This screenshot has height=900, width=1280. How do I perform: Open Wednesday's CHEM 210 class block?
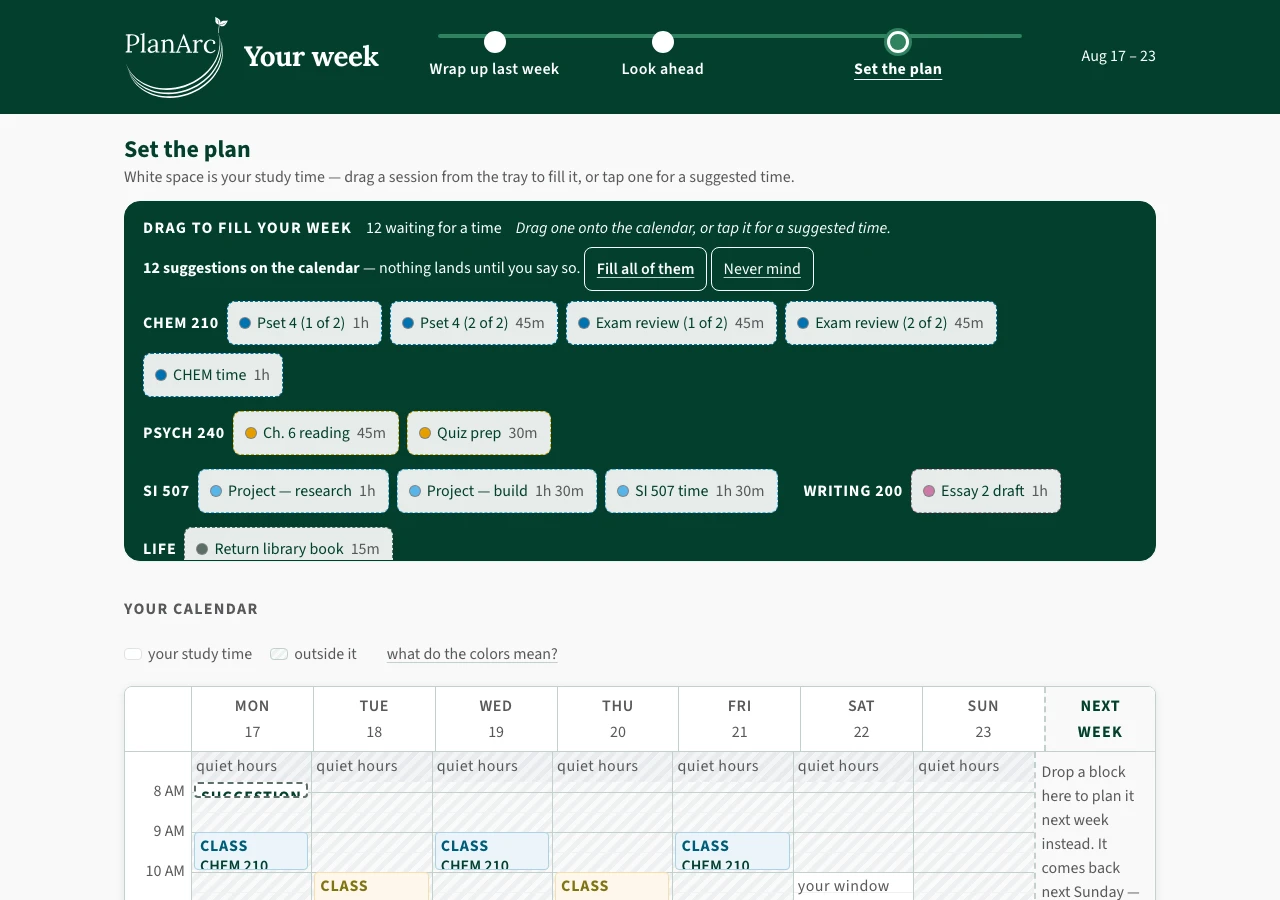pyautogui.click(x=492, y=851)
